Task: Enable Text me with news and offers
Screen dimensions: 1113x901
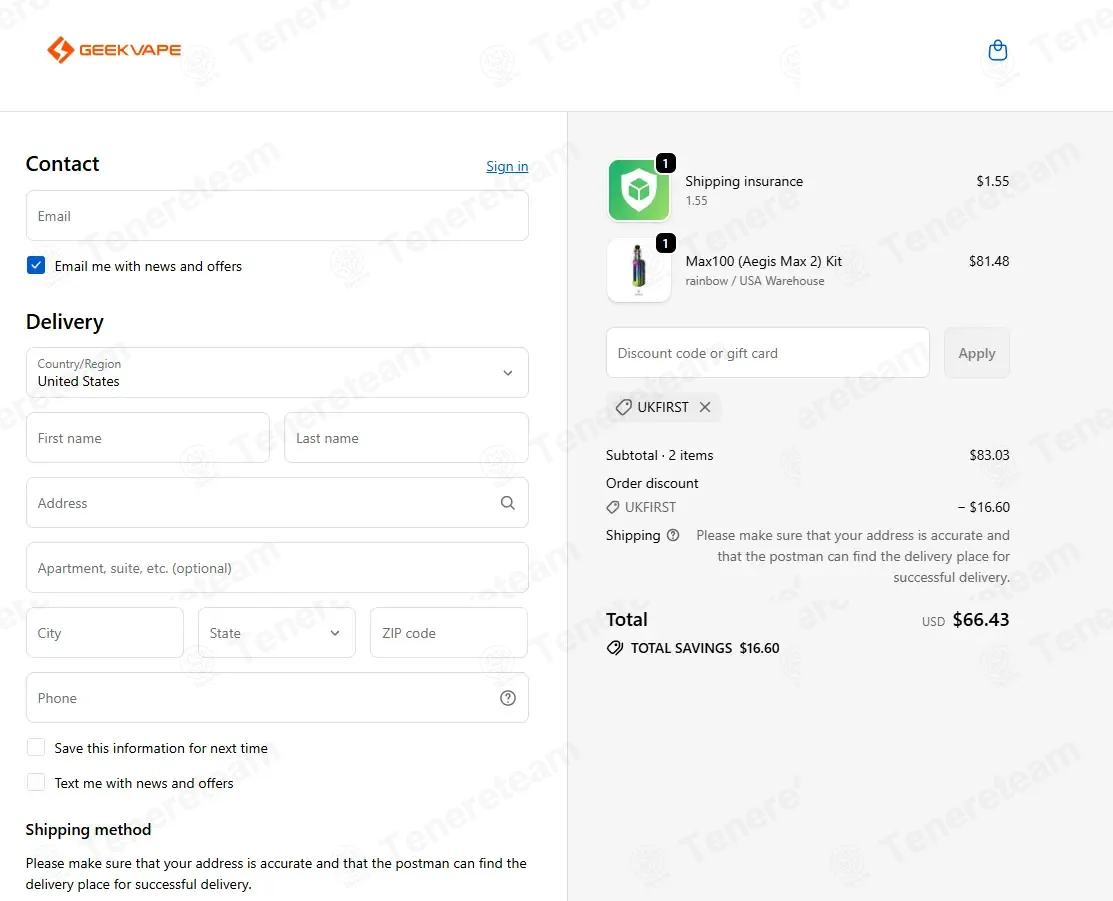Action: 36,782
